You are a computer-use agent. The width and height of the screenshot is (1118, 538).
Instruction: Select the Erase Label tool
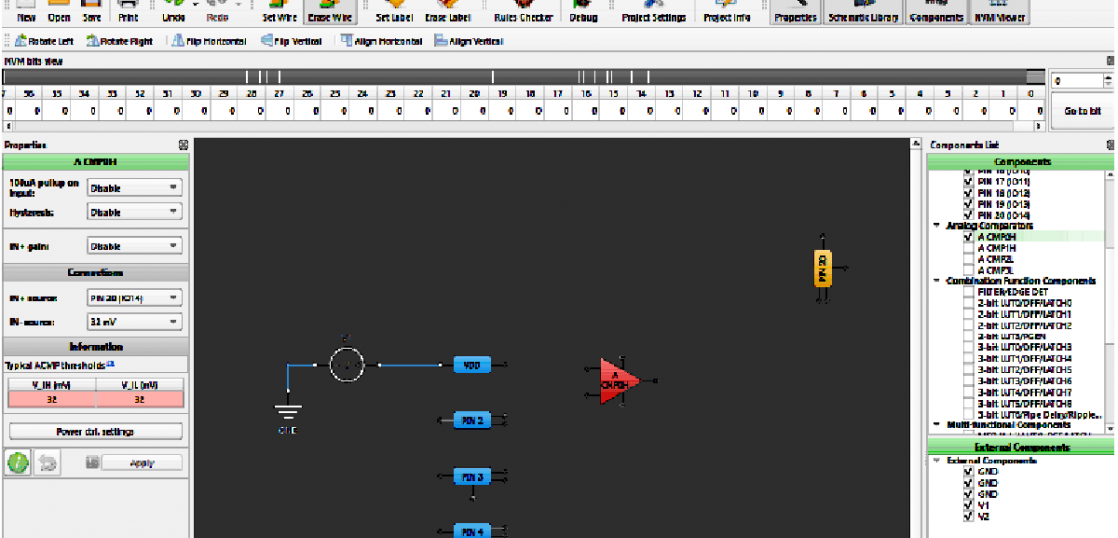447,12
